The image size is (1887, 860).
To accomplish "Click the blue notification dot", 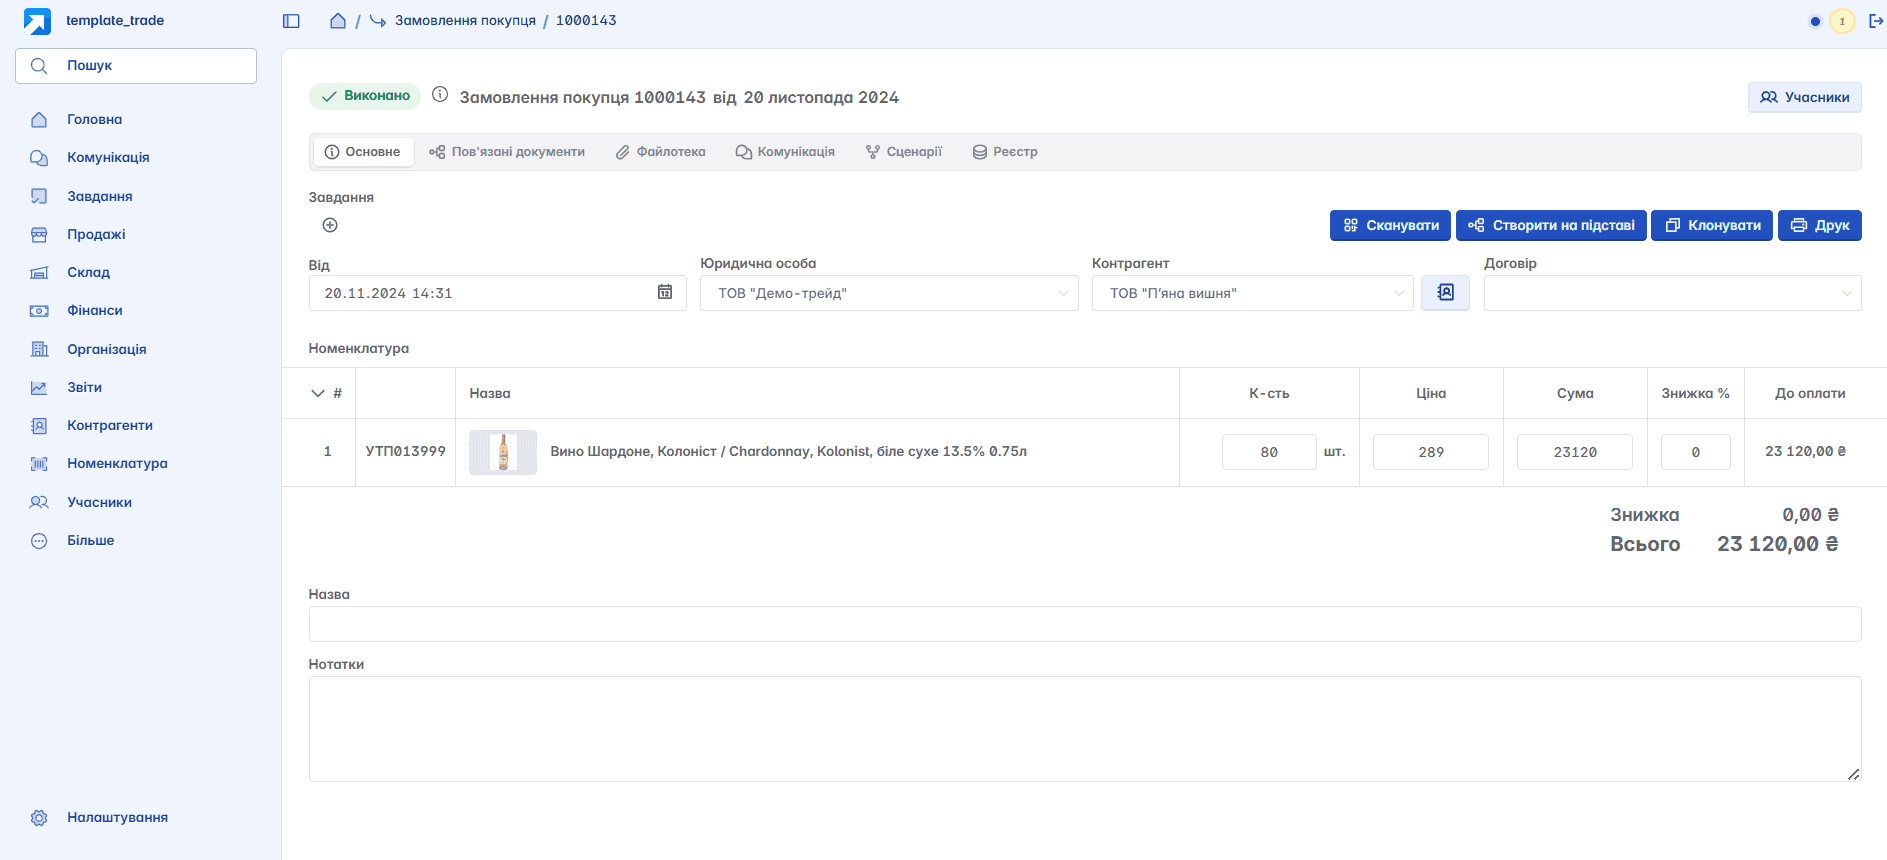I will (x=1815, y=21).
